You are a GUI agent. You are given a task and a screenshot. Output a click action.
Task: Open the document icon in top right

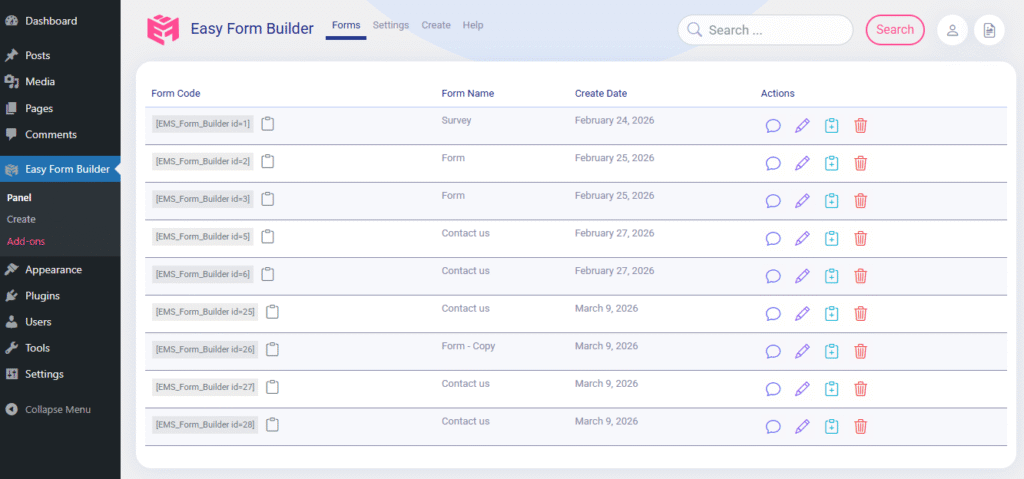pyautogui.click(x=989, y=30)
